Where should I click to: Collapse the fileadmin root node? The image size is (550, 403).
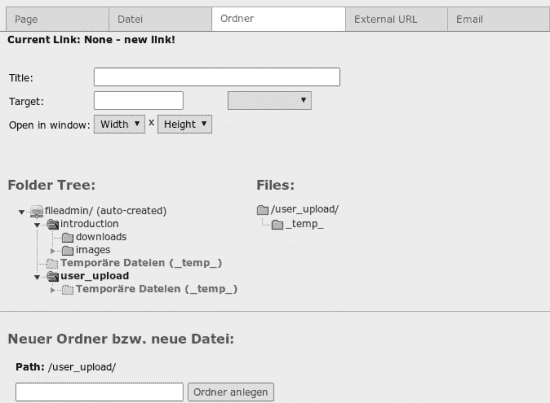click(21, 212)
